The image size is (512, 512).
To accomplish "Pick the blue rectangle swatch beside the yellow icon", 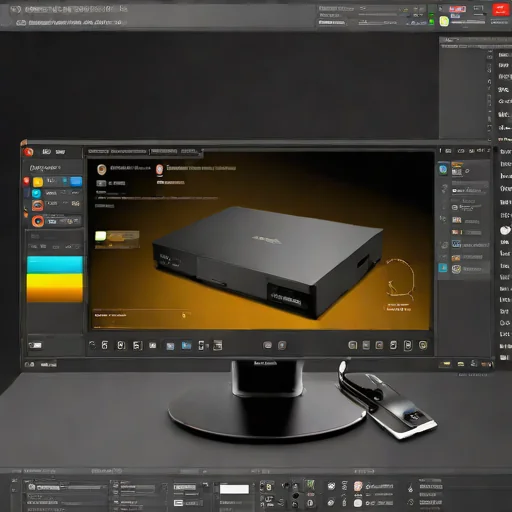I will click(76, 181).
